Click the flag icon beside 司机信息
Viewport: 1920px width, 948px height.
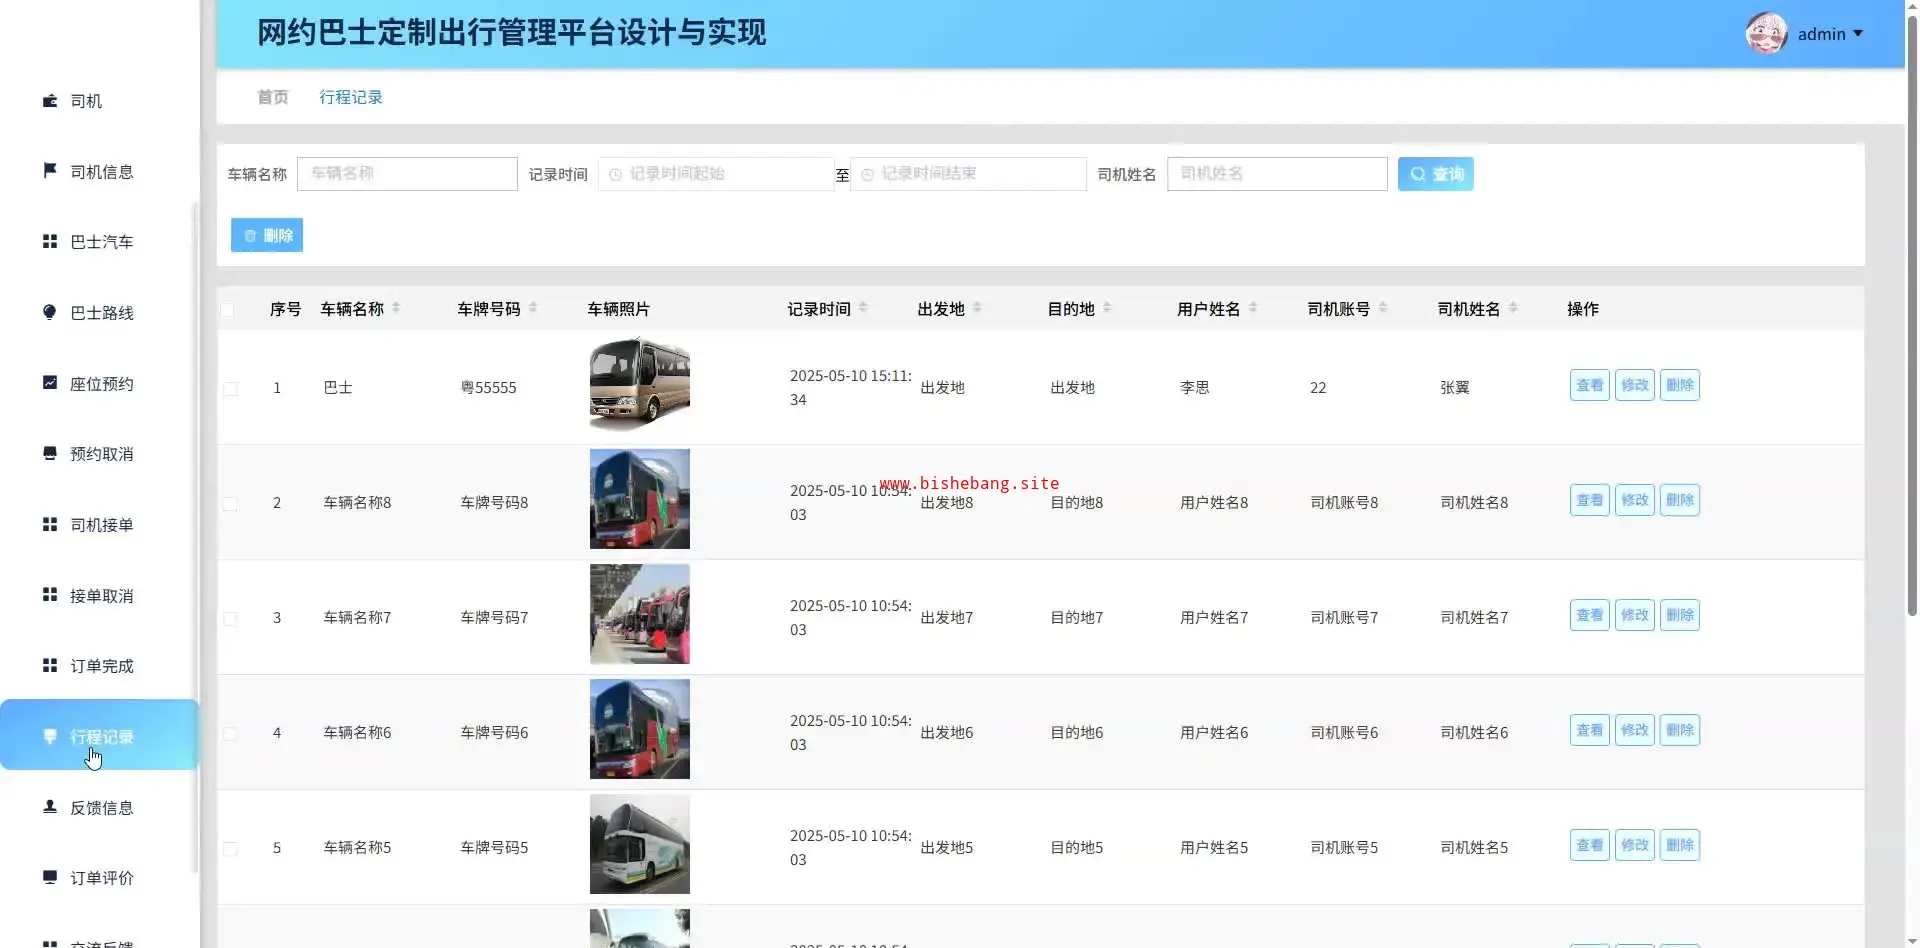[50, 171]
